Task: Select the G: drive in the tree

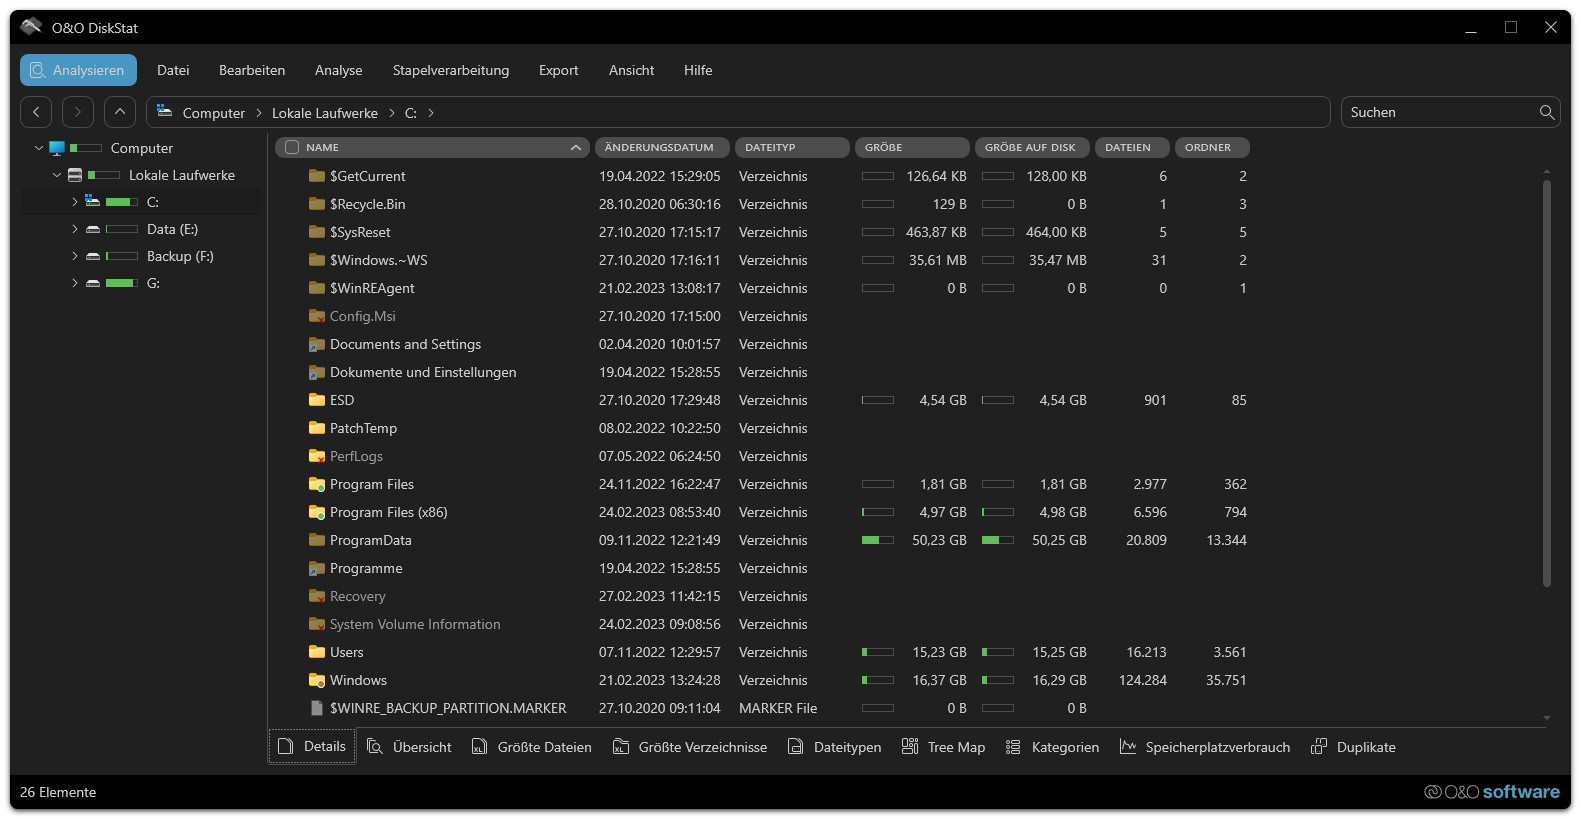Action: [x=153, y=283]
